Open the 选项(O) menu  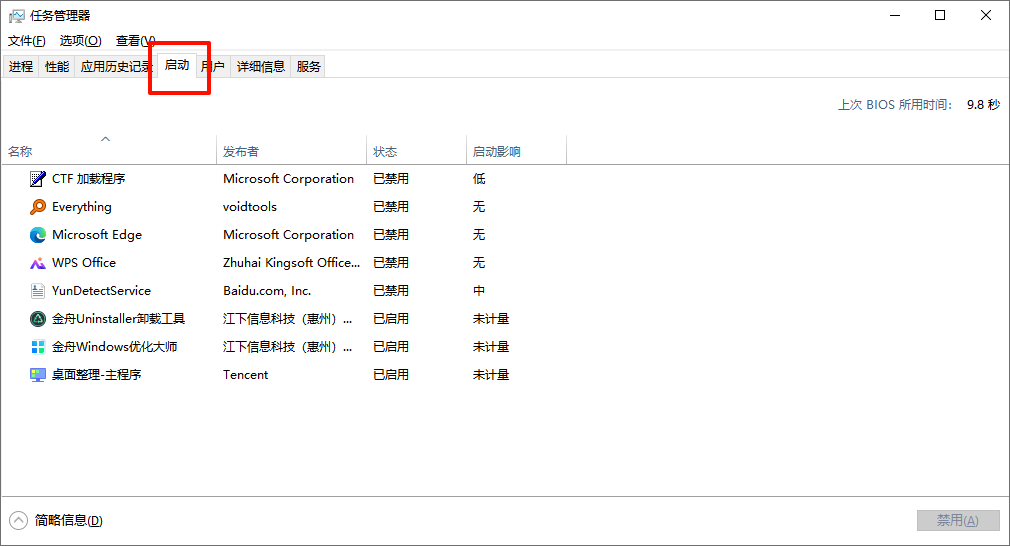point(81,41)
